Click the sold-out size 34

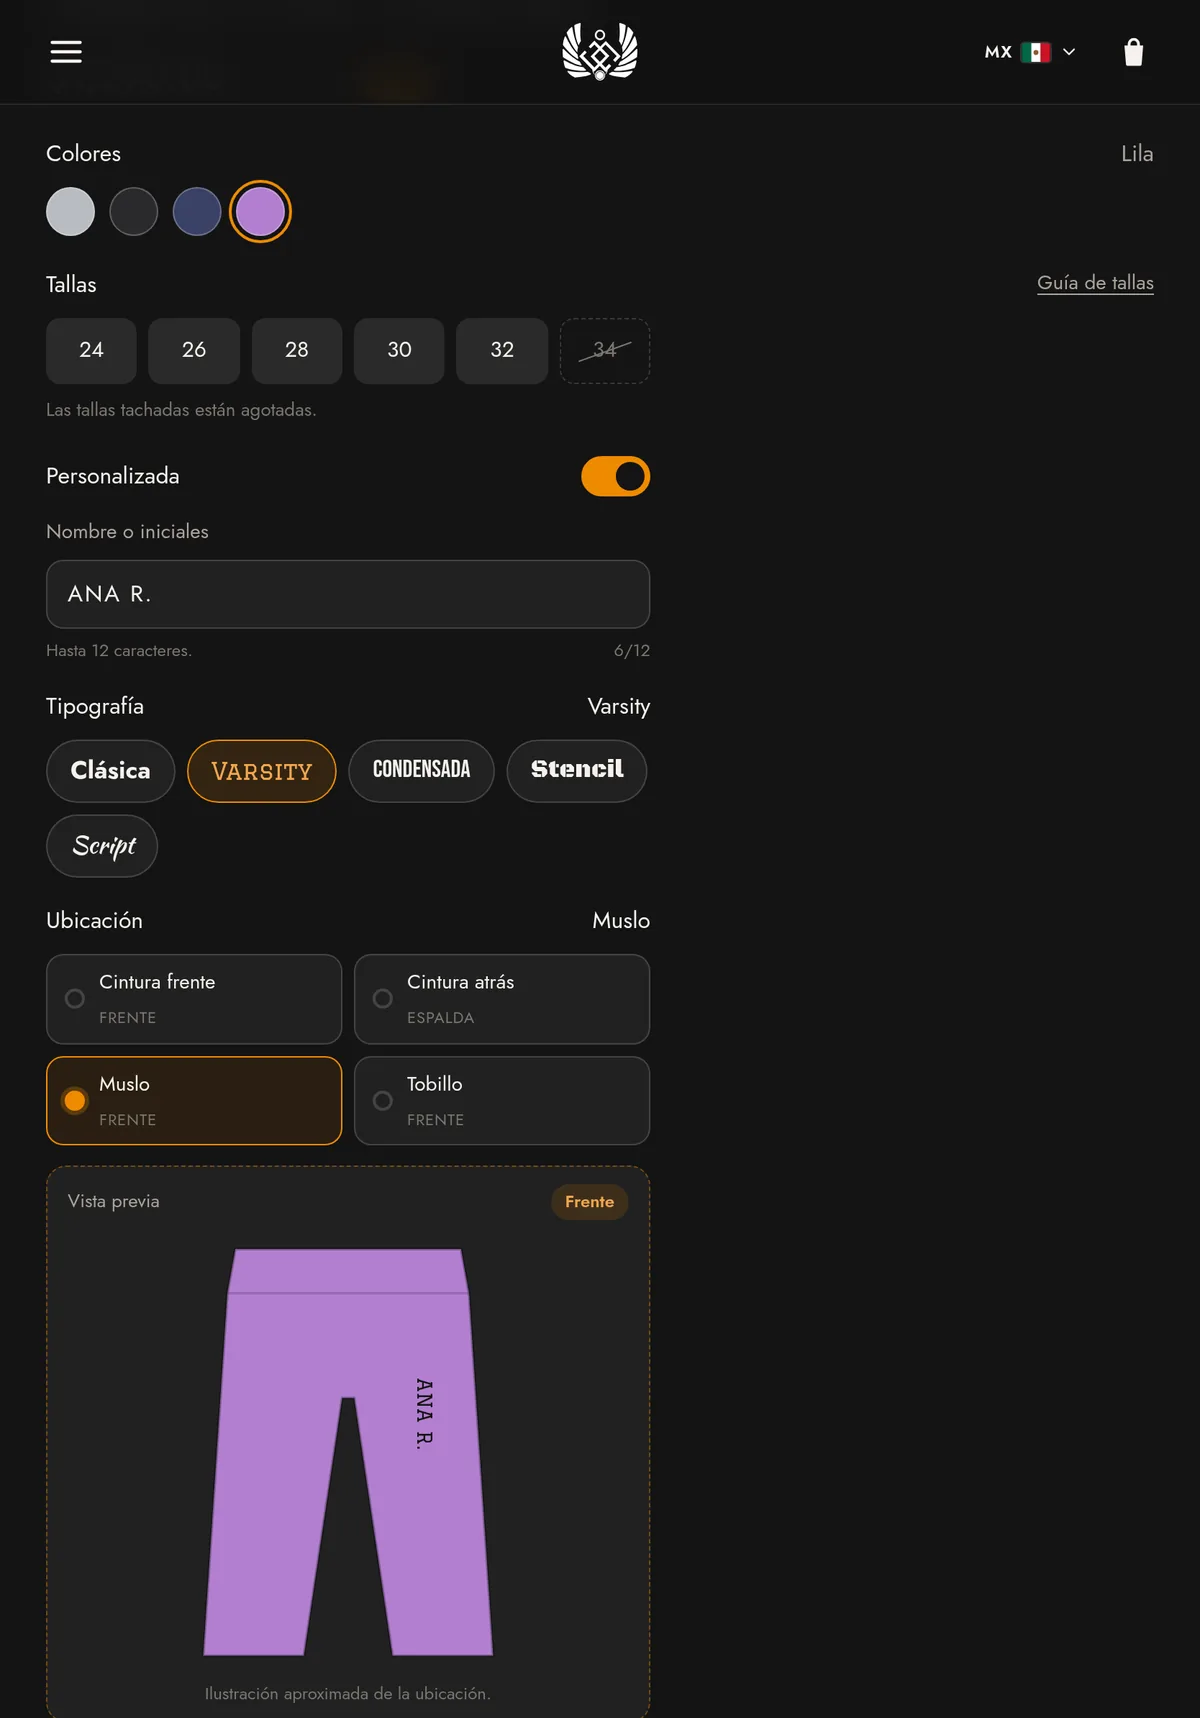coord(605,350)
